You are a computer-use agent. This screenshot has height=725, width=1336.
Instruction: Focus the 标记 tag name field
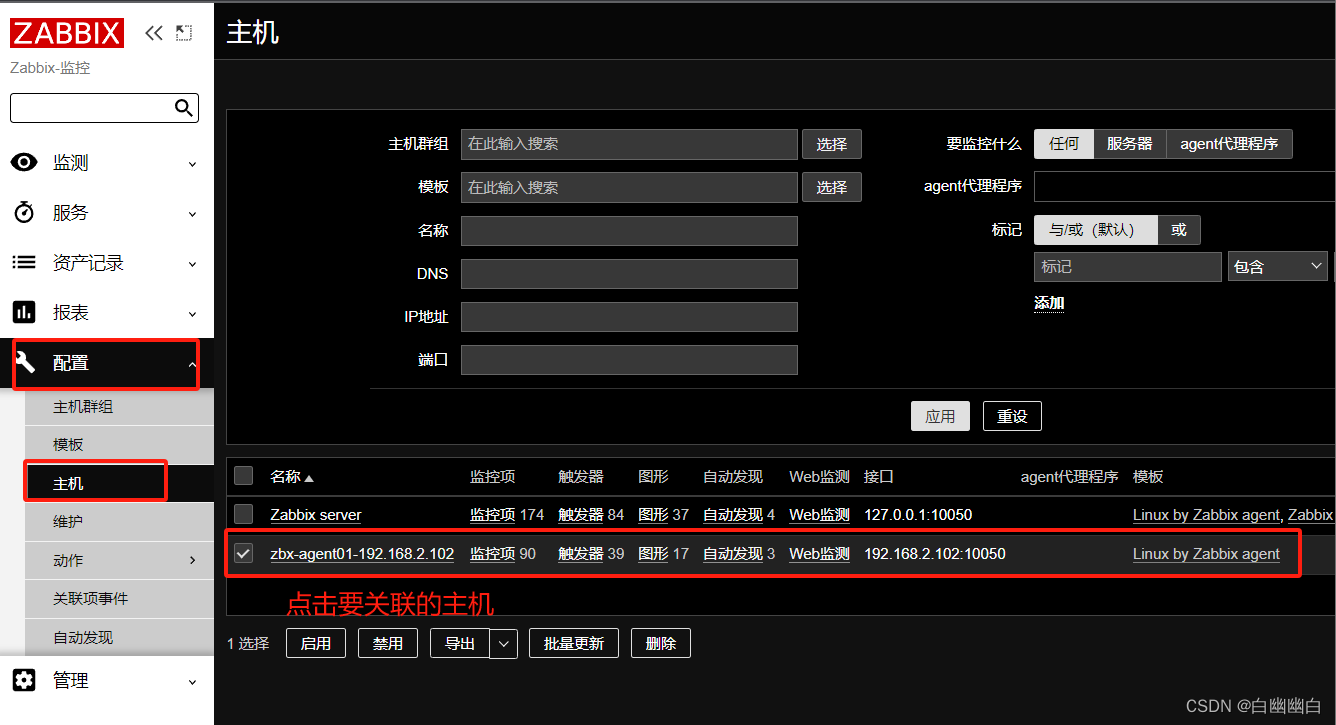pyautogui.click(x=1128, y=266)
